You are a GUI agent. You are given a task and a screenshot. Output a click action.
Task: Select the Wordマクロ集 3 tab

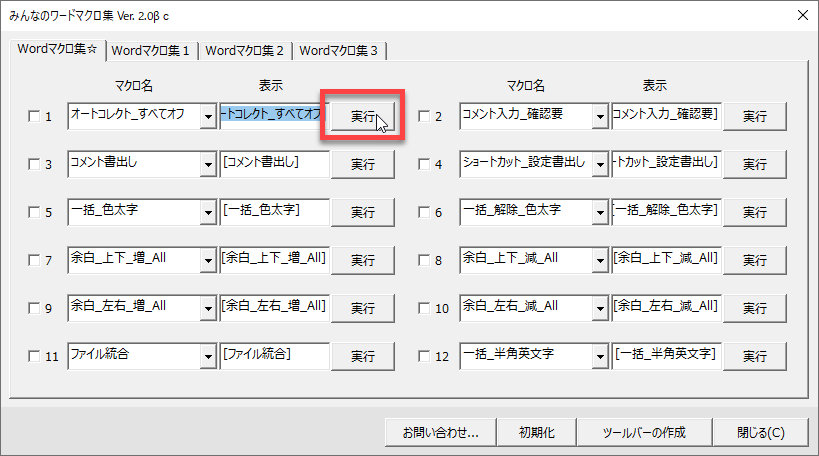tap(338, 50)
